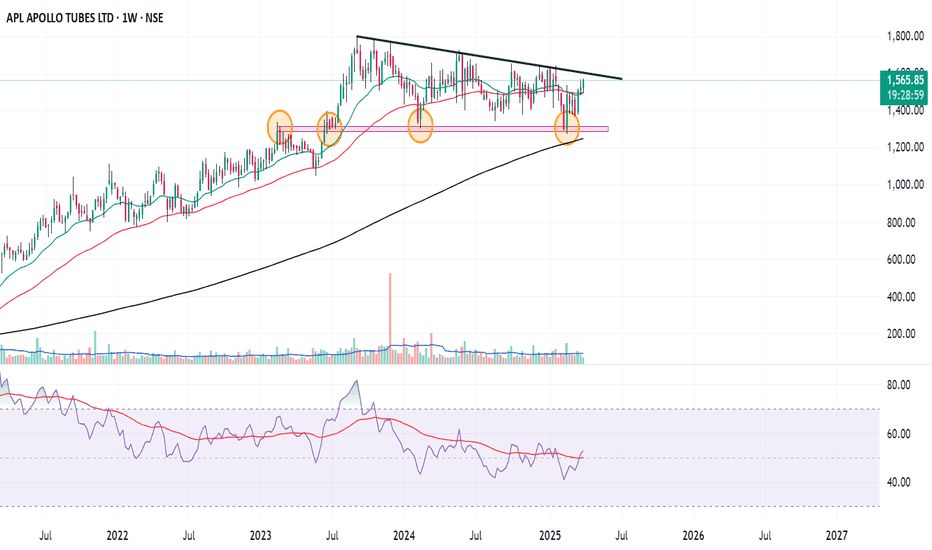Click the 1,000.00 price axis label
This screenshot has height=550, width=932.
tap(905, 185)
